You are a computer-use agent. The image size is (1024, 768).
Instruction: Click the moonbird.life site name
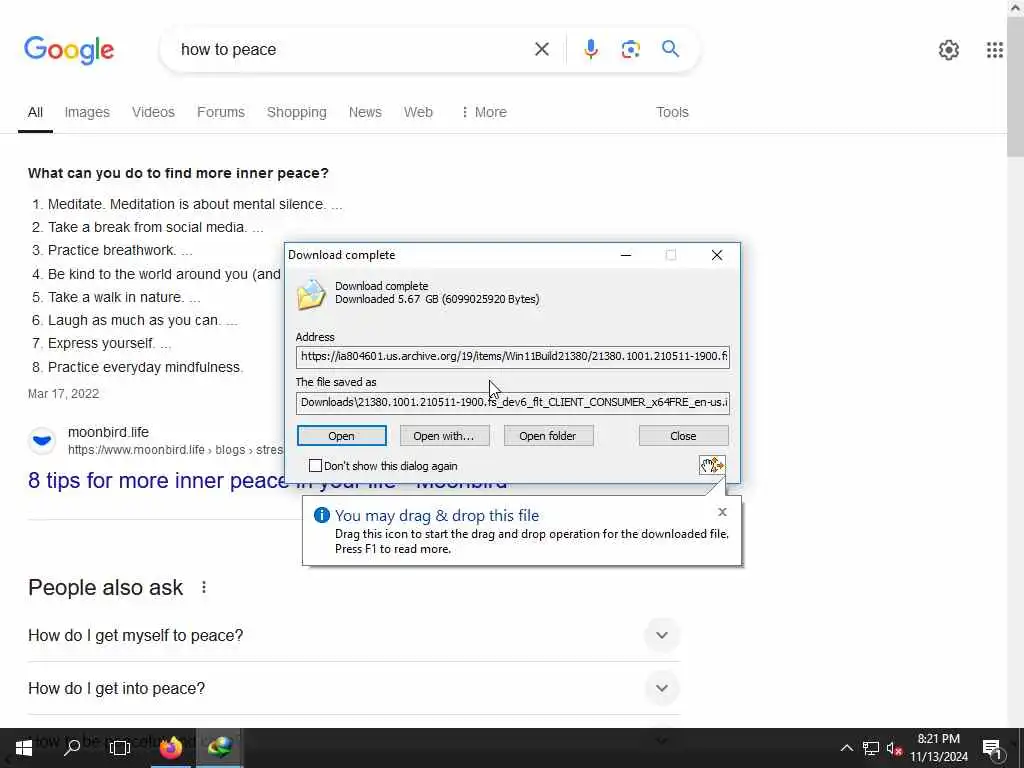[x=108, y=432]
